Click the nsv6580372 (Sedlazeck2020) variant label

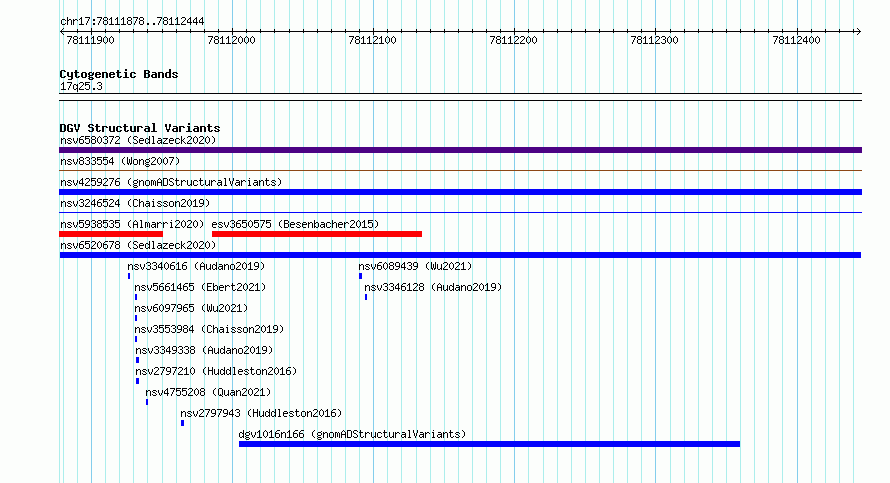pos(138,140)
